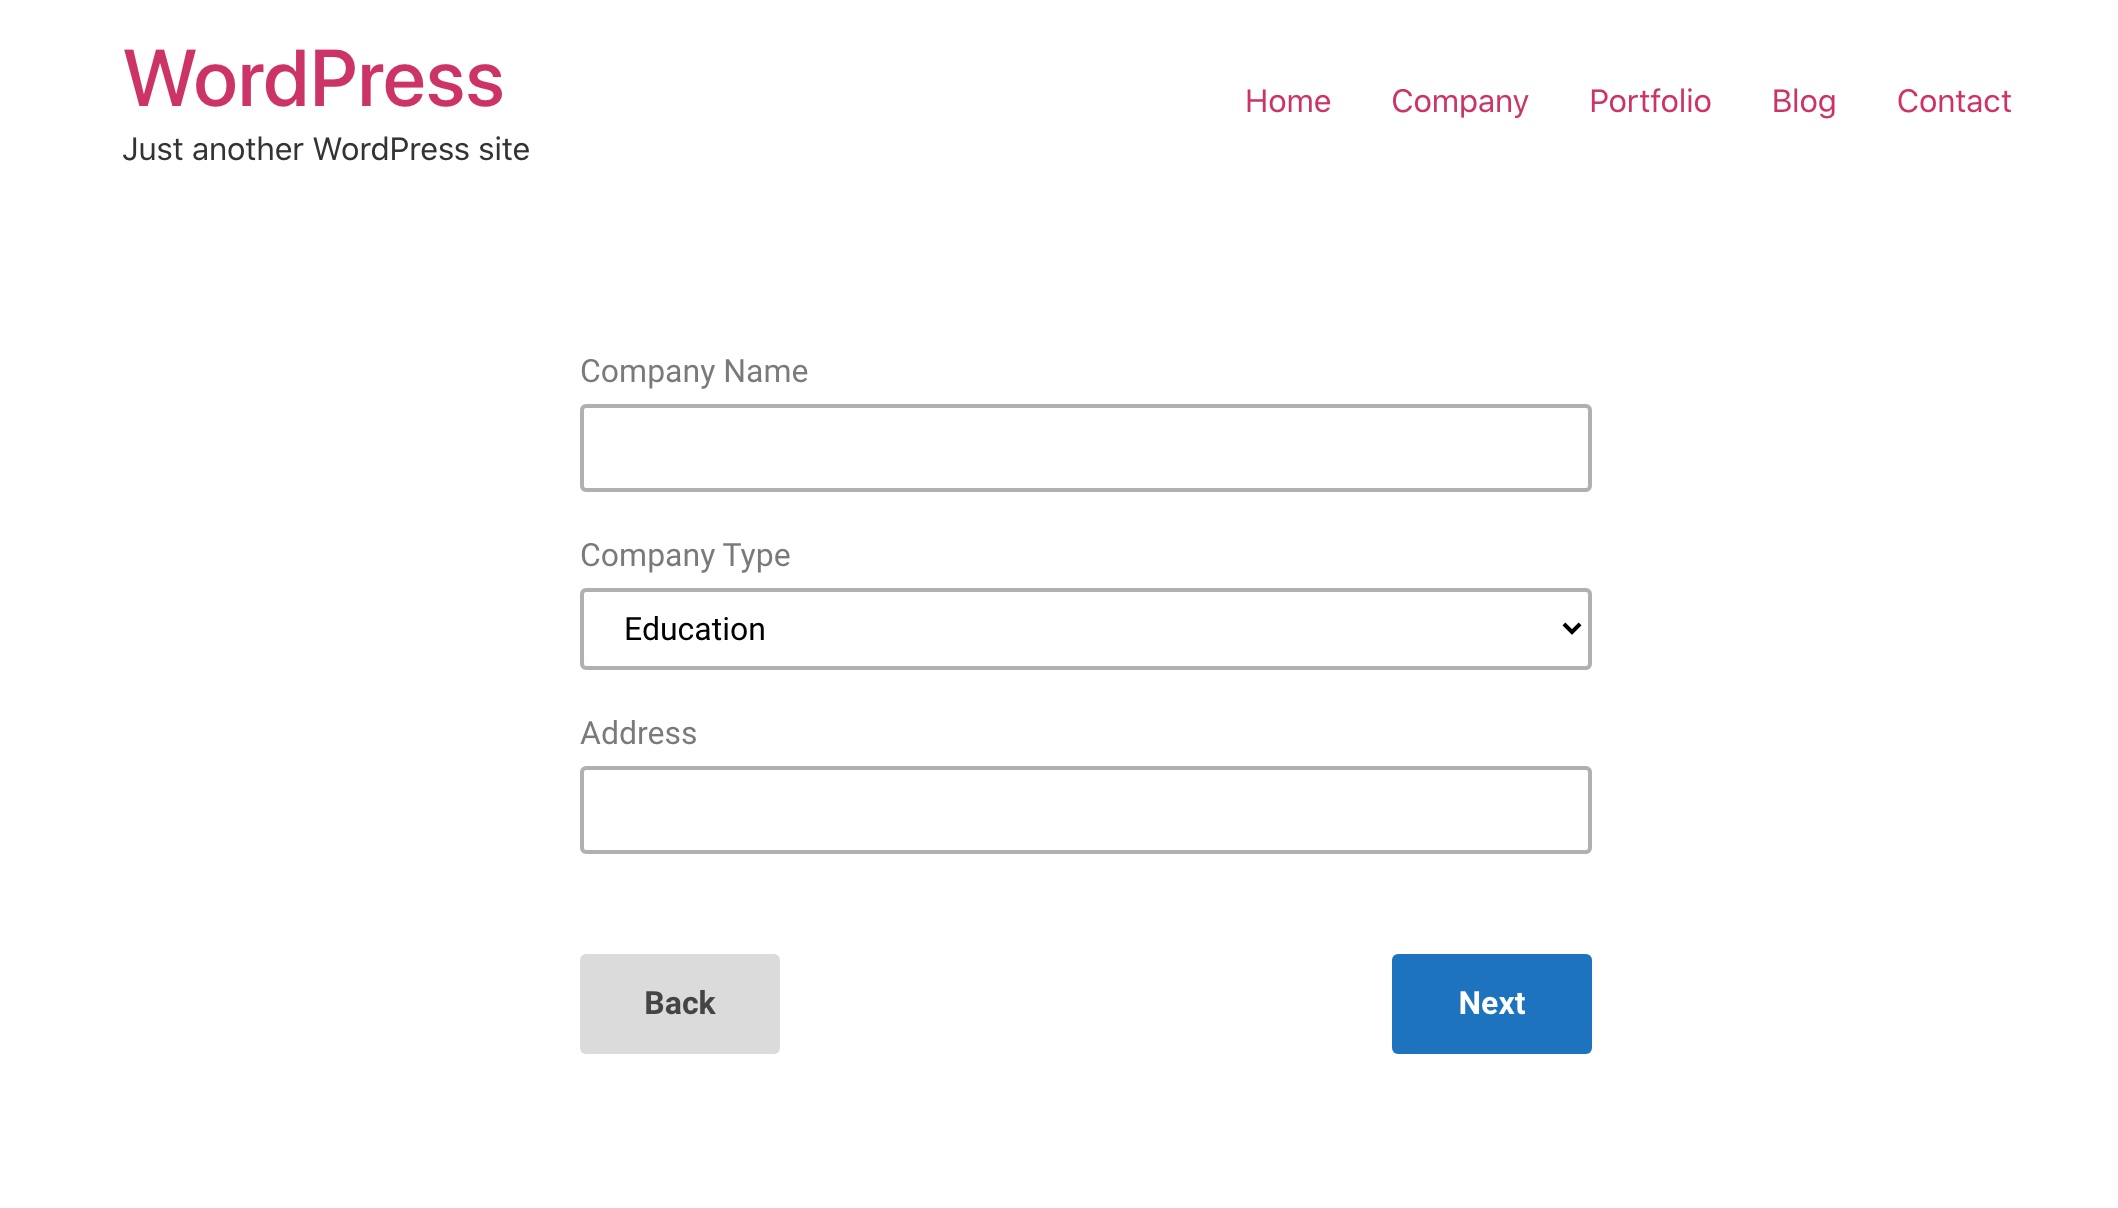Open the Company navigation menu item

pos(1459,99)
